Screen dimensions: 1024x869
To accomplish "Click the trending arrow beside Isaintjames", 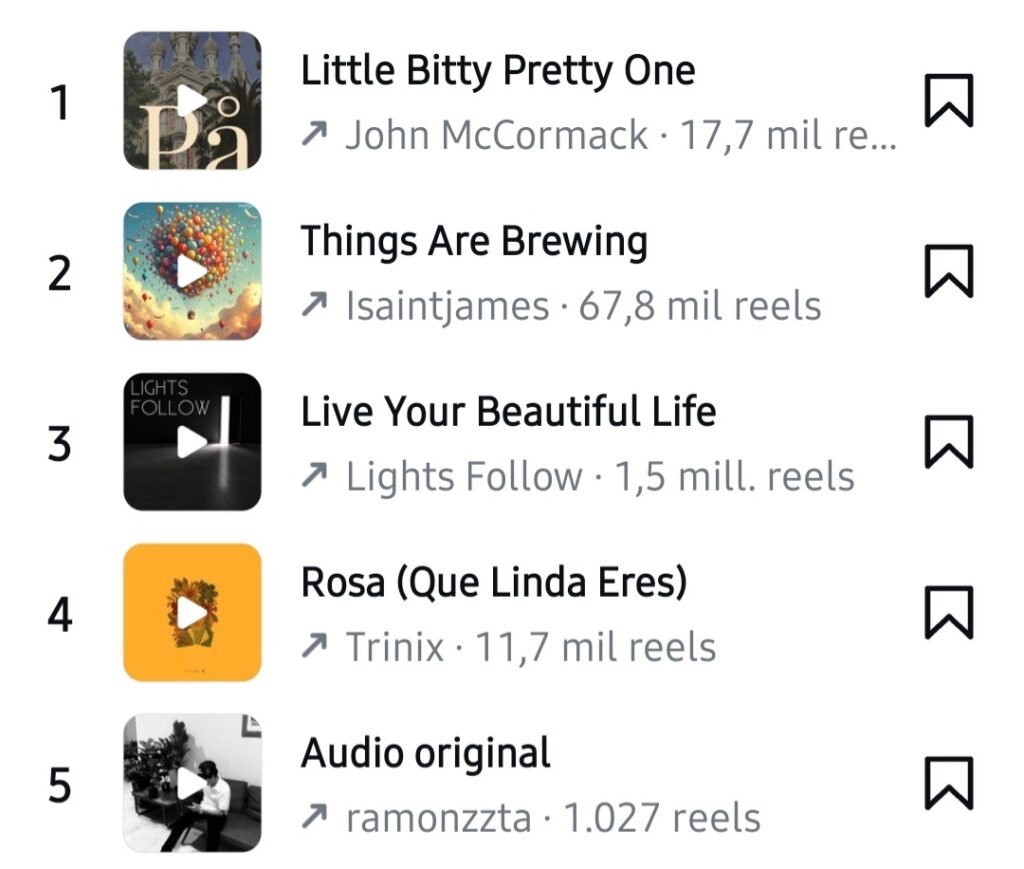I will pos(315,306).
